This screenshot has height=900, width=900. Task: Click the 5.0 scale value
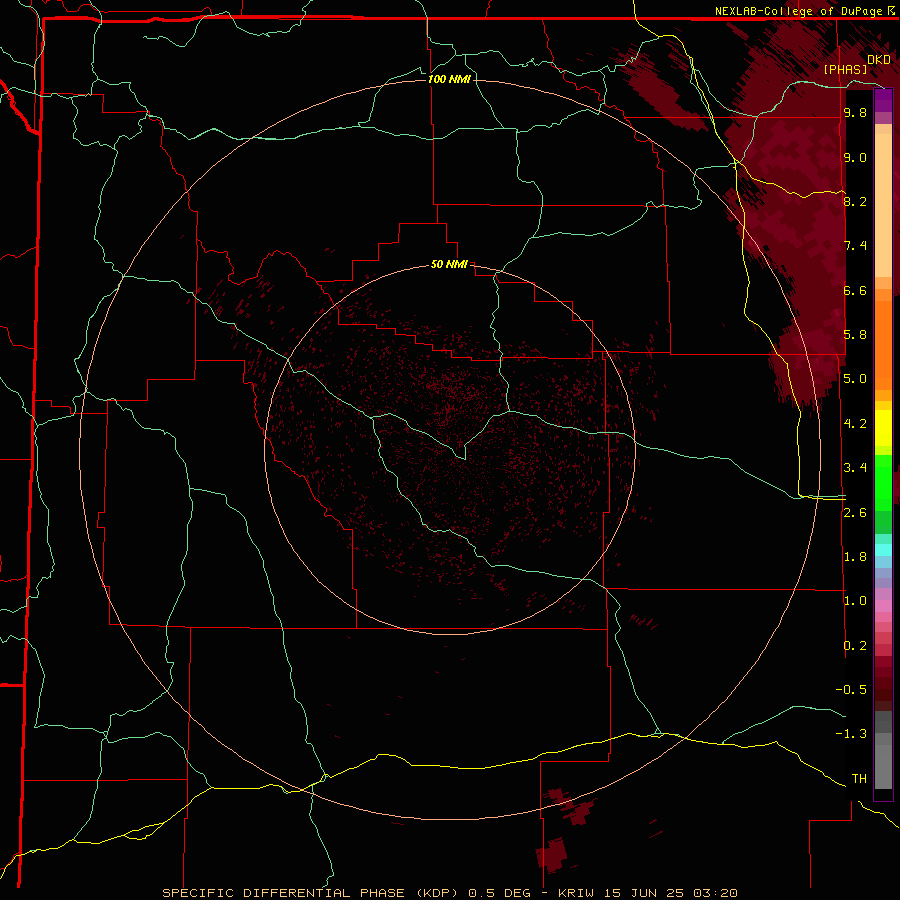(855, 379)
